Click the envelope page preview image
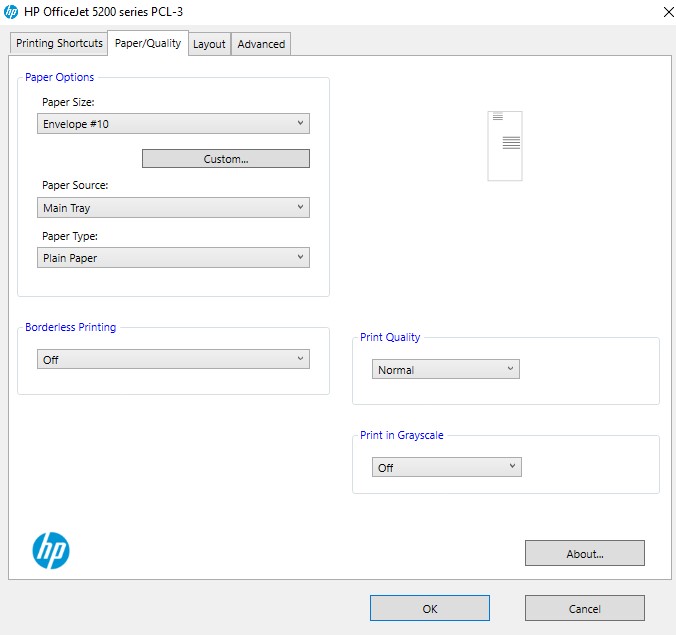The width and height of the screenshot is (676, 635). 505,146
